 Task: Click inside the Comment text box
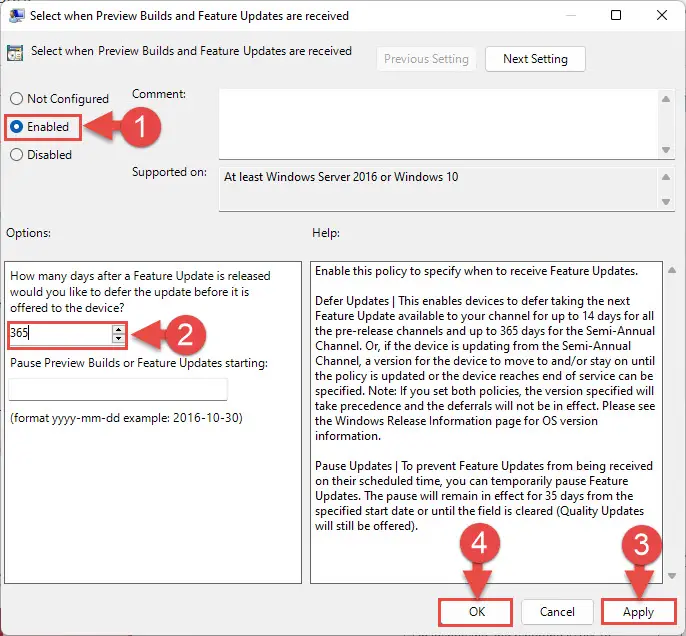[x=439, y=124]
